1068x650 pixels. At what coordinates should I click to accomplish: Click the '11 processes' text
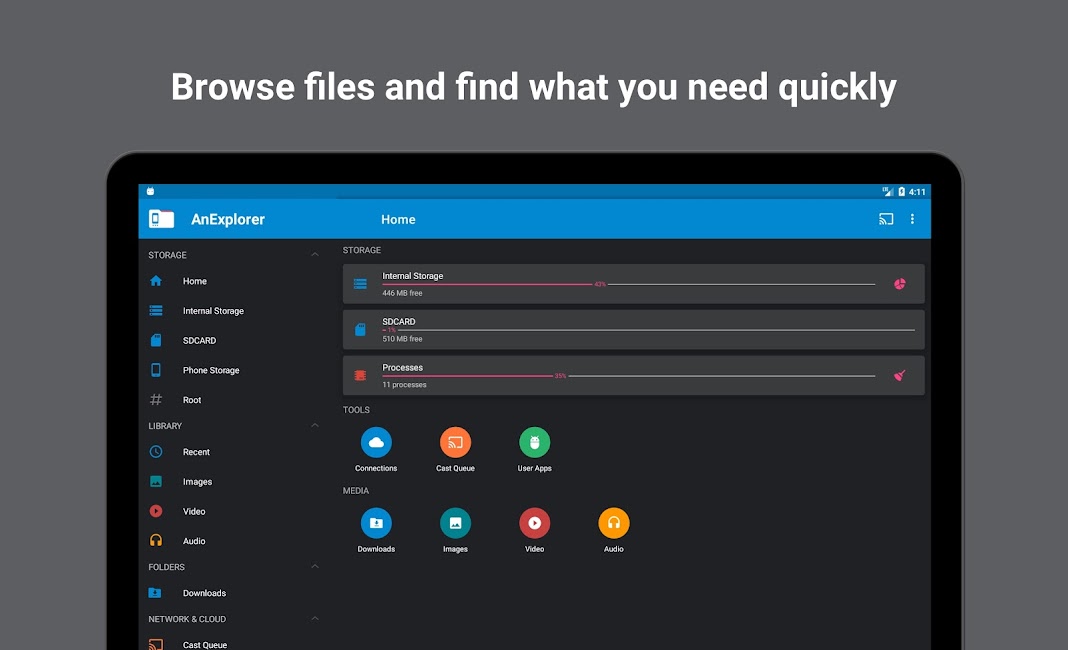click(404, 384)
